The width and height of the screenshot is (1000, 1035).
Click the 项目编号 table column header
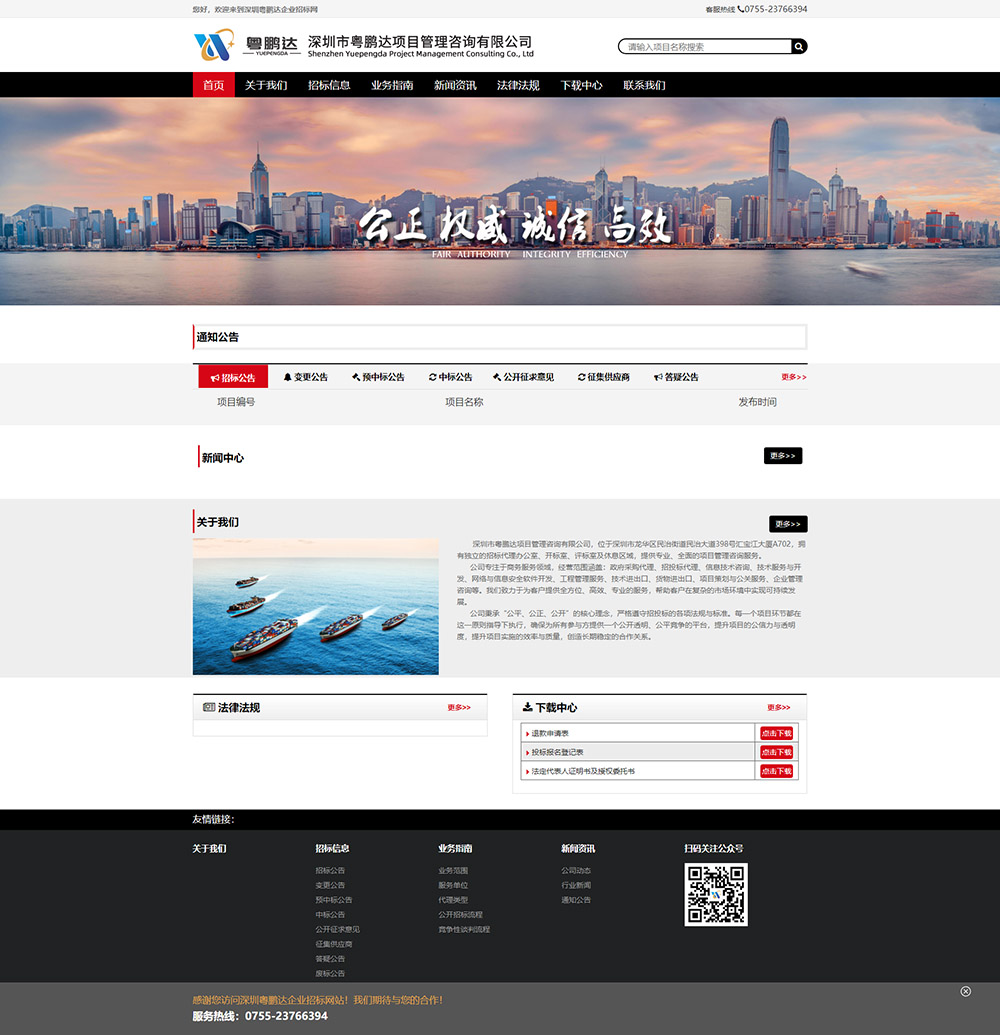236,401
